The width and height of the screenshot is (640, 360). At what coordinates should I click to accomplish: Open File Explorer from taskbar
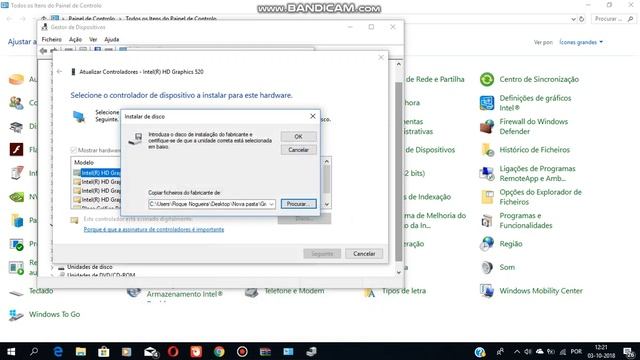81,351
